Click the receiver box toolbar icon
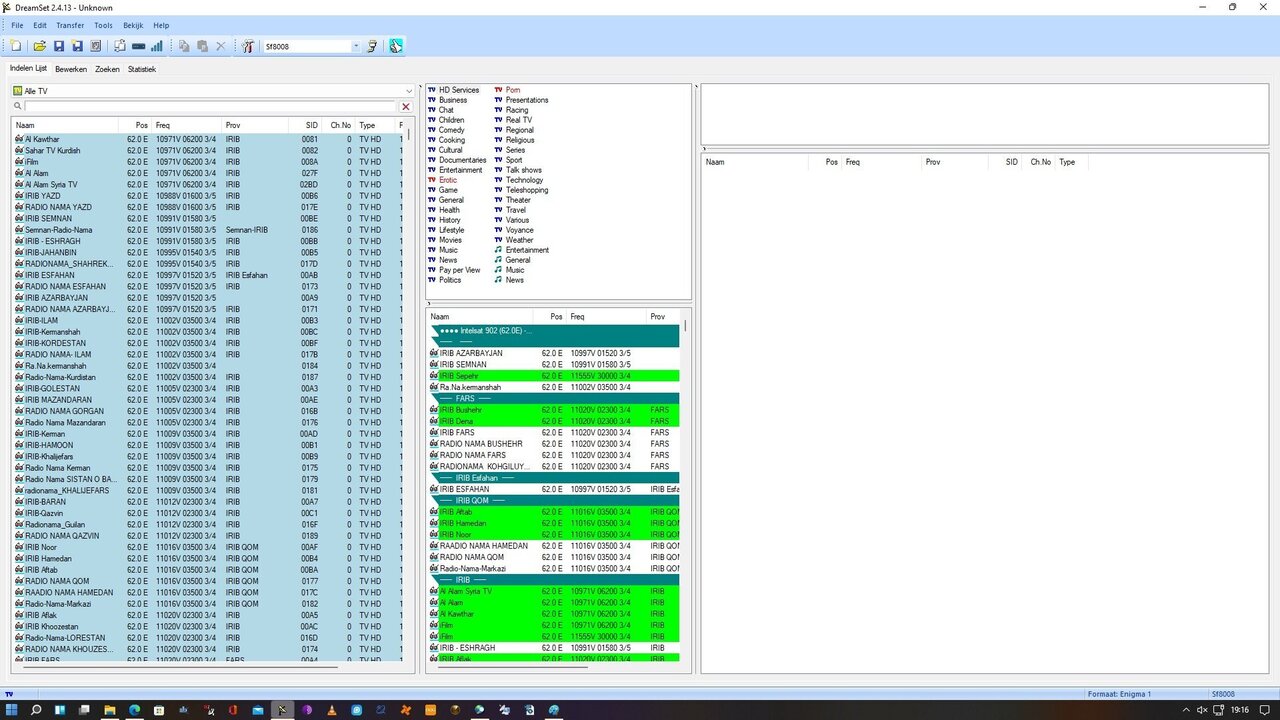1280x720 pixels. click(x=138, y=46)
